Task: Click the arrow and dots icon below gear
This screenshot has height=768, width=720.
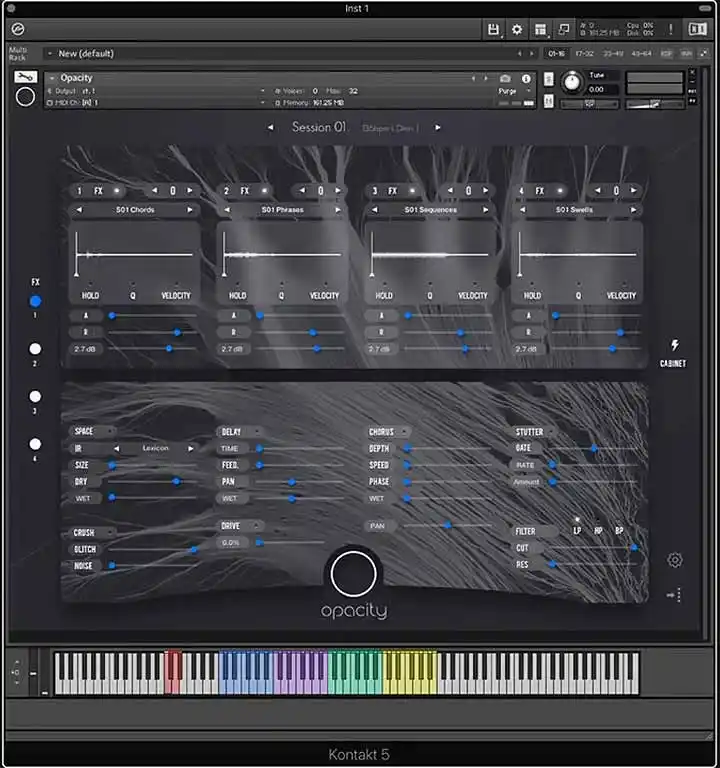Action: (674, 595)
